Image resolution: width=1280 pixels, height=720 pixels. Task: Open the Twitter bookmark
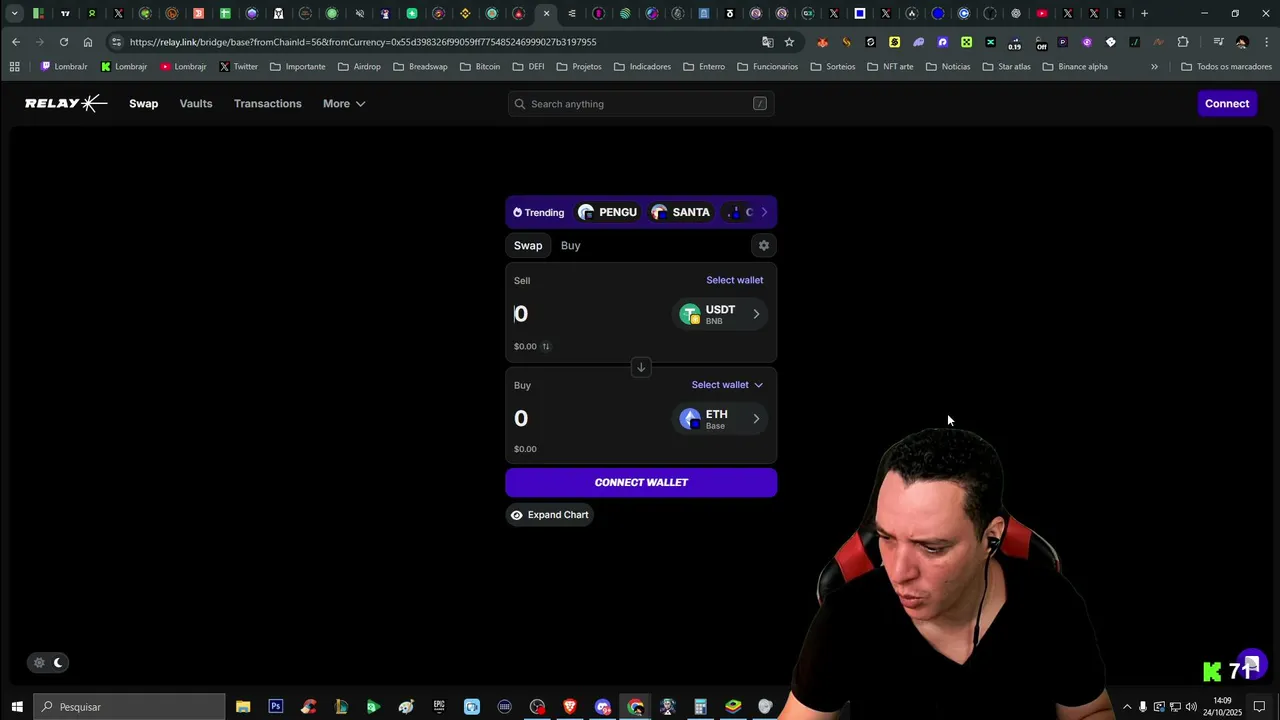(x=238, y=67)
